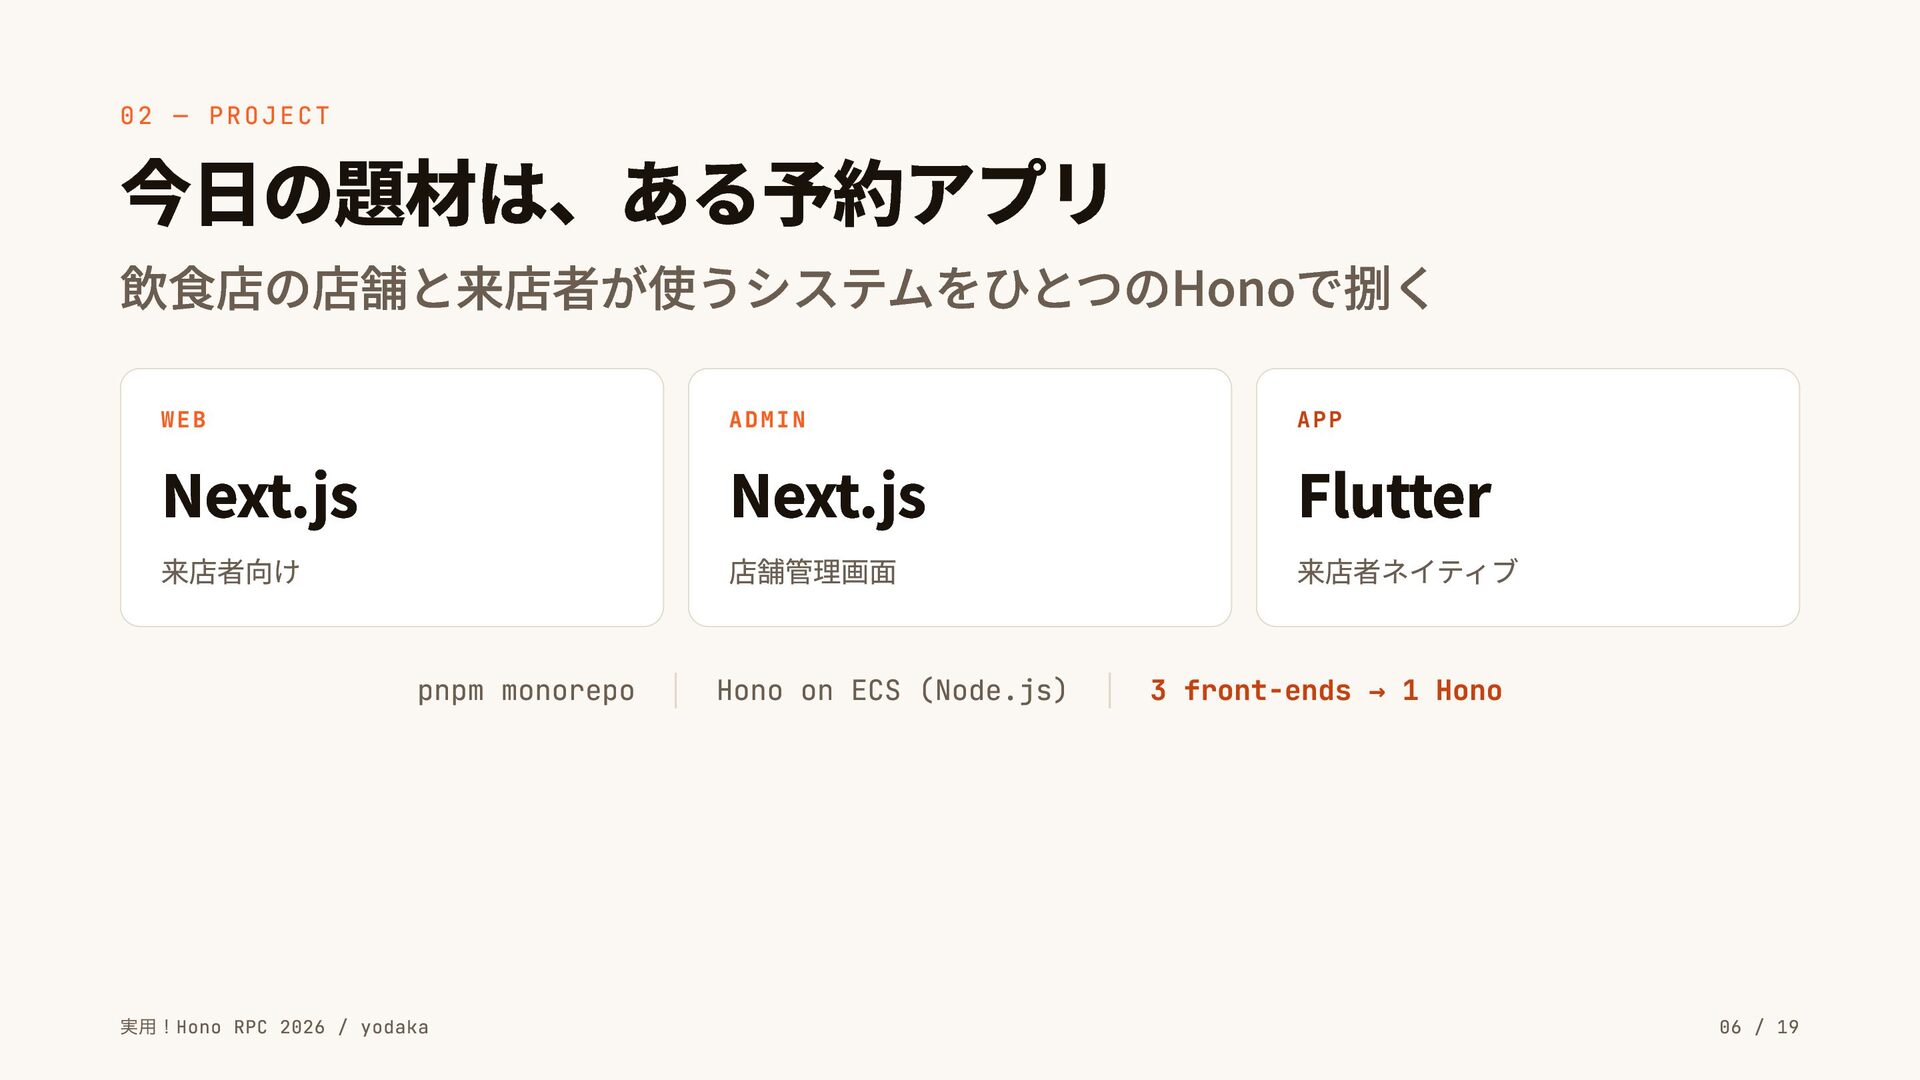This screenshot has height=1080, width=1920.
Task: Click the "Hono on ECS (Node.js)" text
Action: click(x=892, y=691)
